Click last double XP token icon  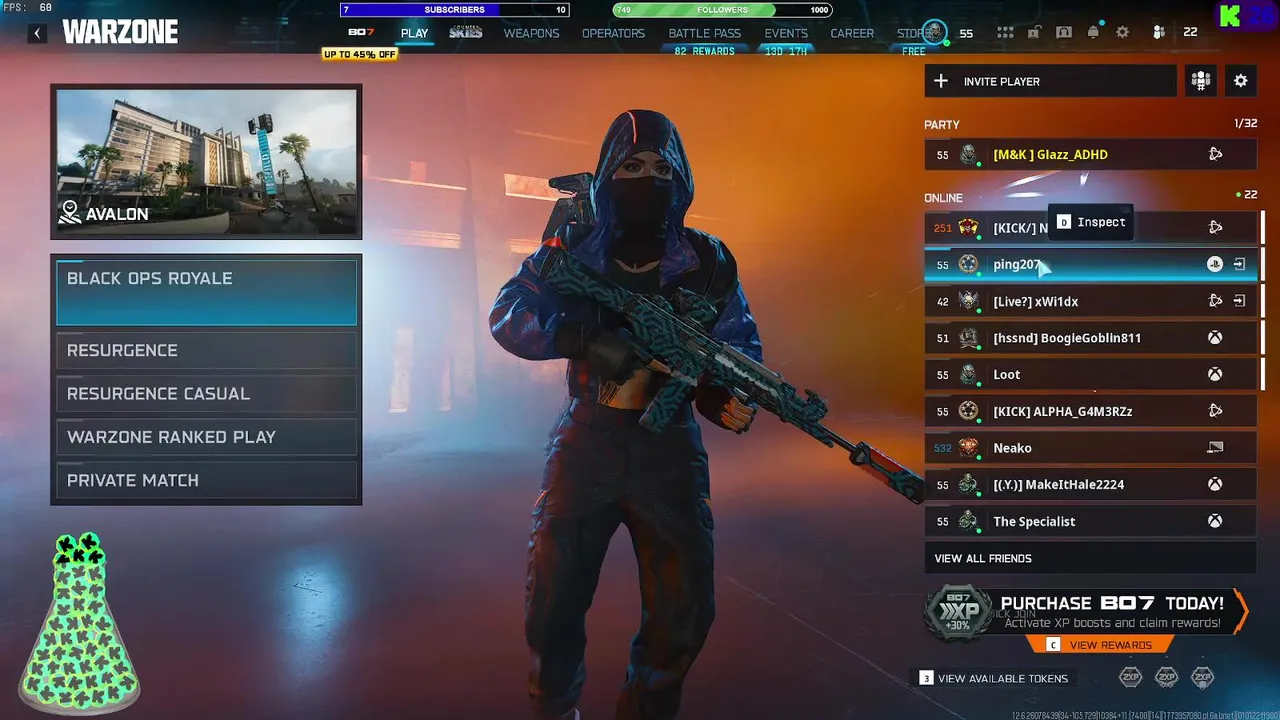point(1202,677)
